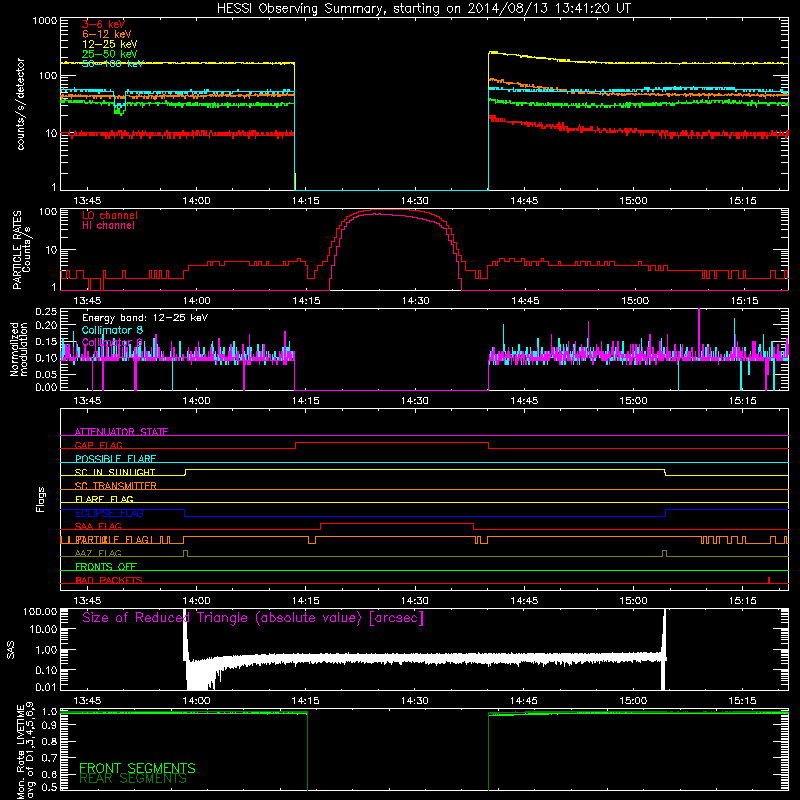The width and height of the screenshot is (800, 800).
Task: Click the raised GAP flag segment
Action: tap(392, 443)
